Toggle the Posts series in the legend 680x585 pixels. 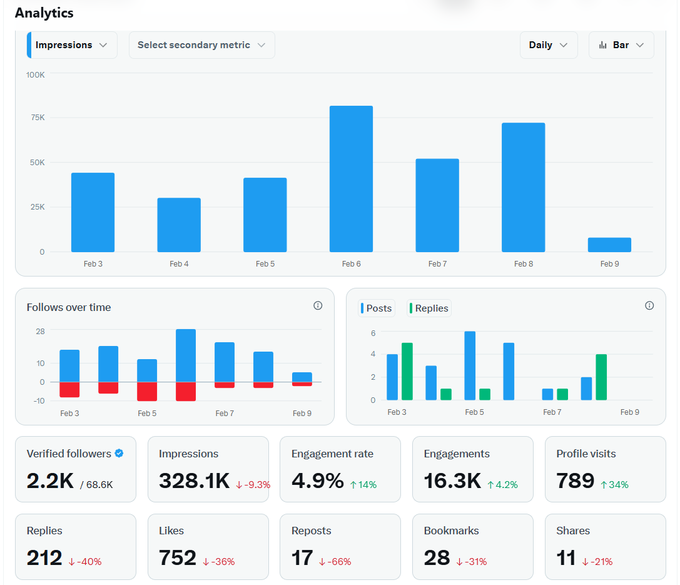(377, 308)
